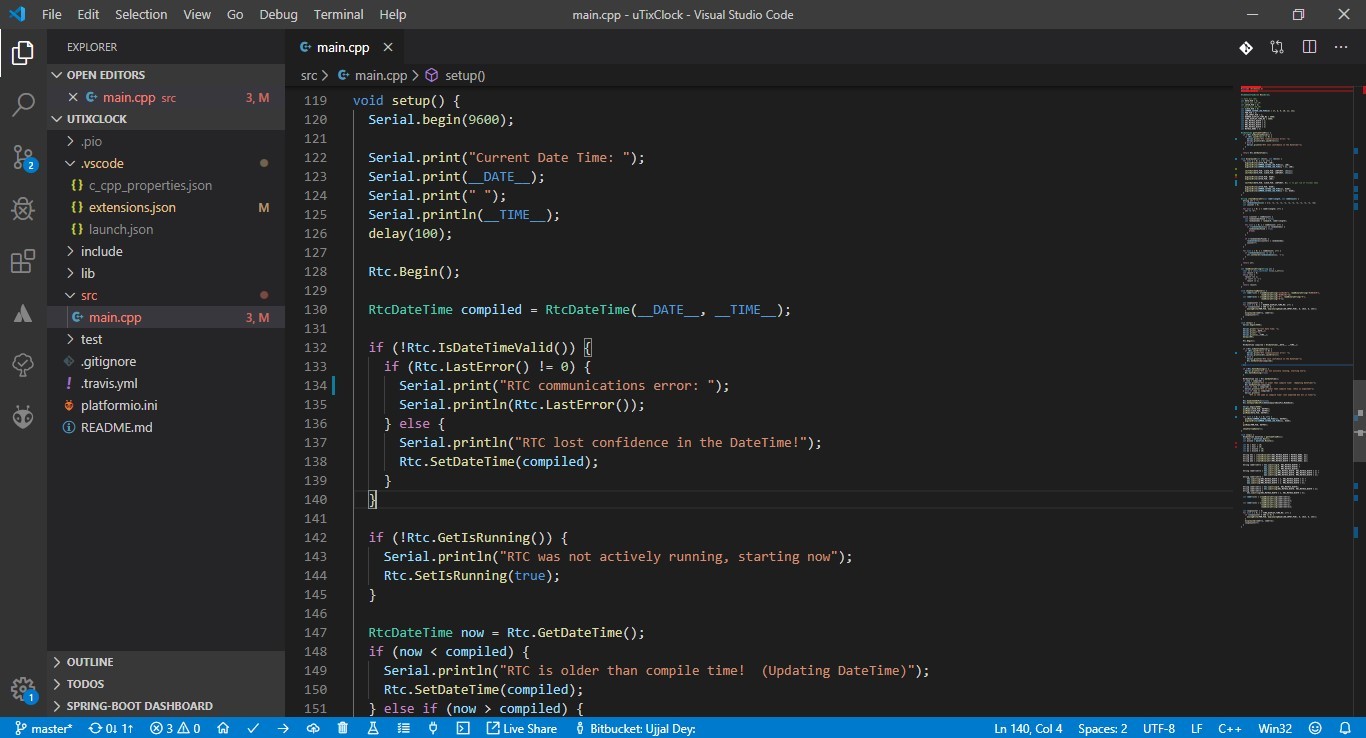Image resolution: width=1366 pixels, height=738 pixels.
Task: Click Live Share in status bar
Action: tap(521, 728)
